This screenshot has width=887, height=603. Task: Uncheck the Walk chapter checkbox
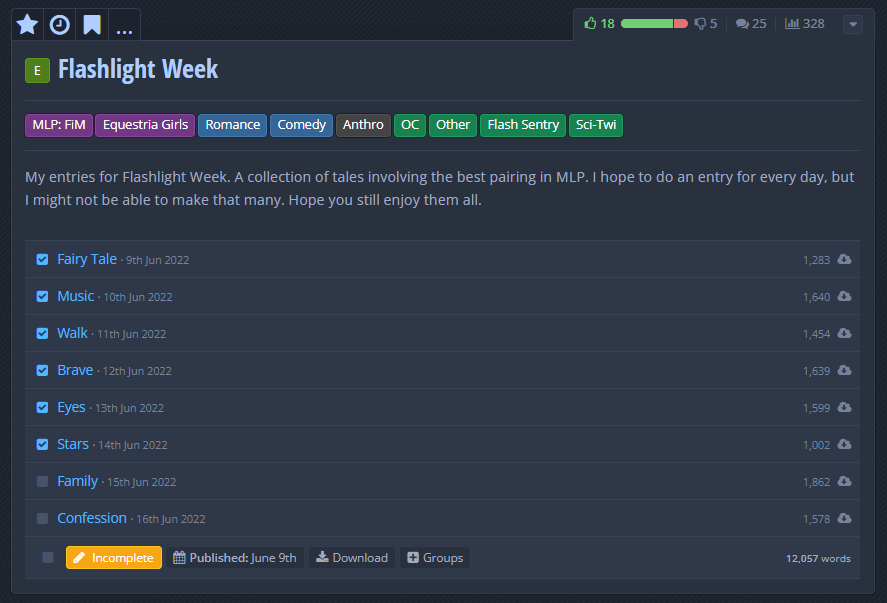pyautogui.click(x=42, y=334)
